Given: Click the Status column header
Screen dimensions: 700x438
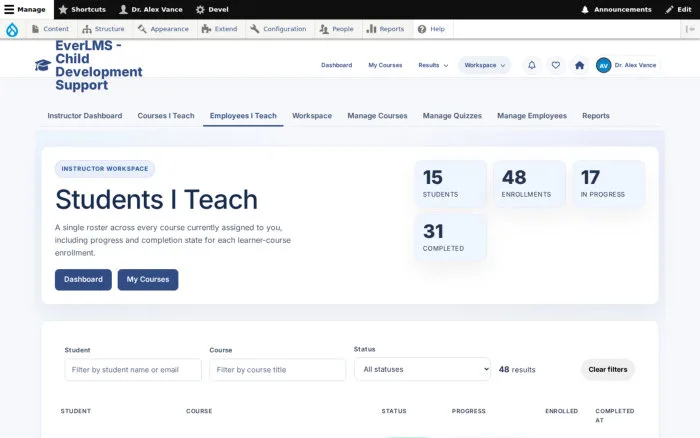Looking at the screenshot, I should click(x=394, y=411).
